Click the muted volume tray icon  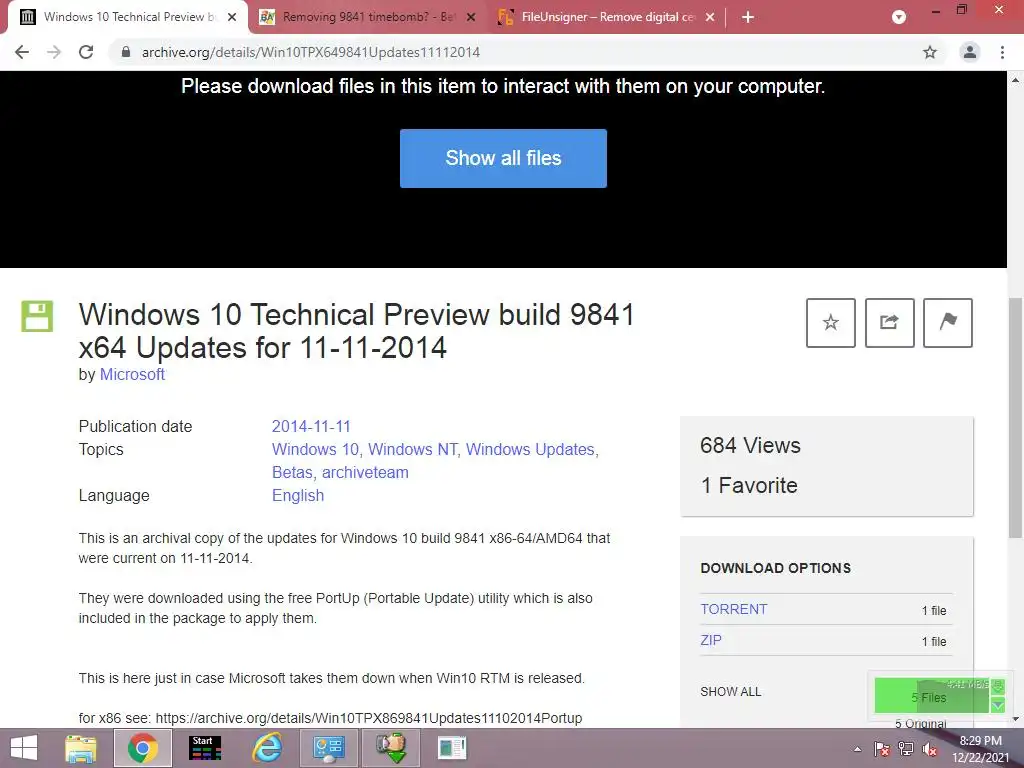tap(929, 749)
